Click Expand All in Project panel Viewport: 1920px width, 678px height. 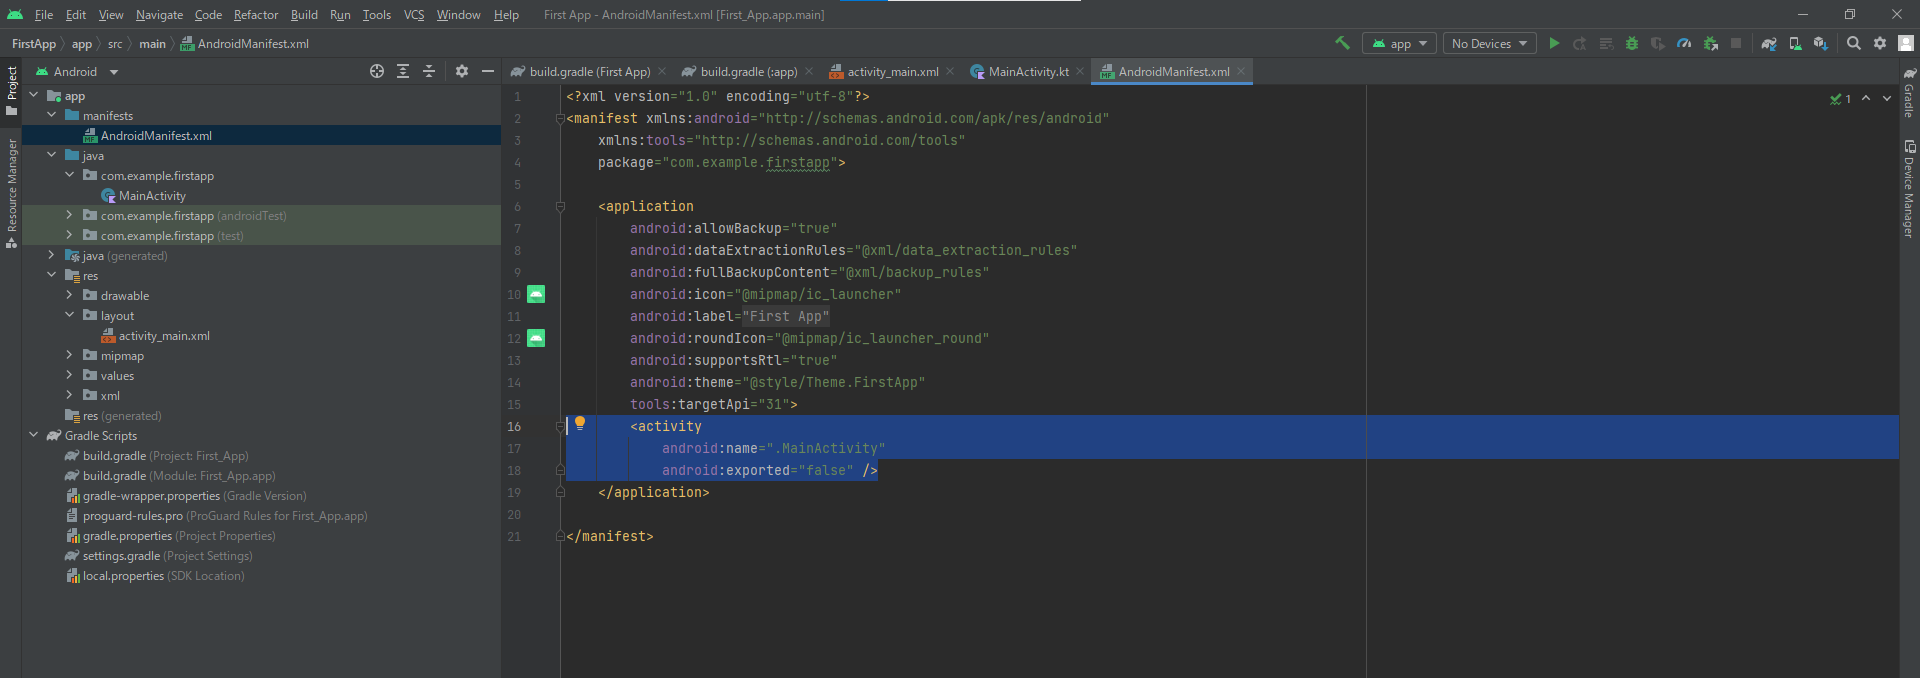coord(403,71)
